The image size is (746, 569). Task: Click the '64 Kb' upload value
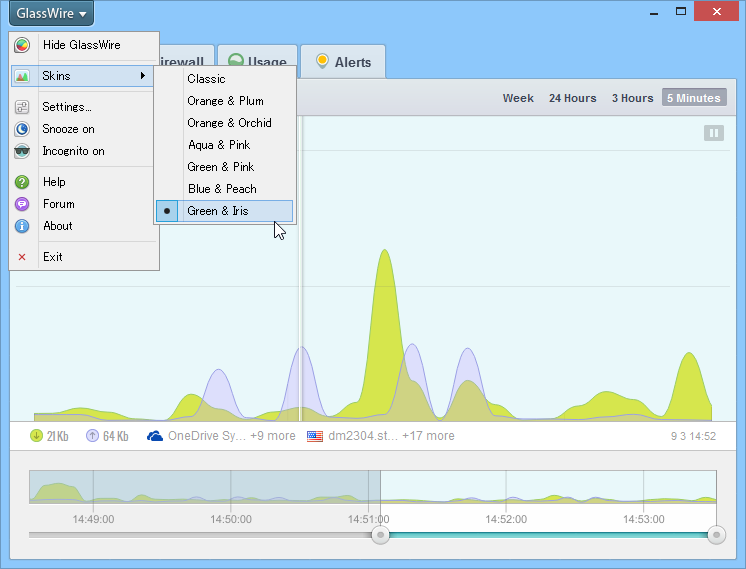(x=116, y=436)
